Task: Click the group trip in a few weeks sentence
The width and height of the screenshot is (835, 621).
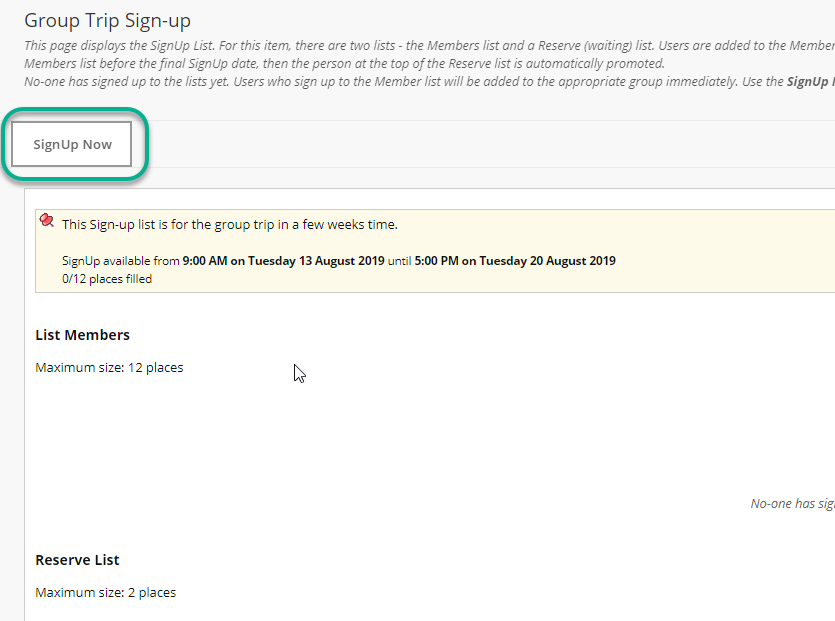Action: 230,225
